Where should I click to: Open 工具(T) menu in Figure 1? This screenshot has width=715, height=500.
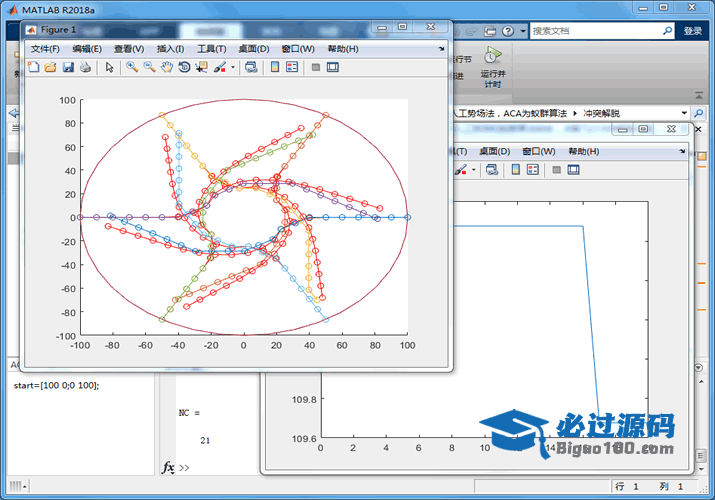click(x=212, y=49)
